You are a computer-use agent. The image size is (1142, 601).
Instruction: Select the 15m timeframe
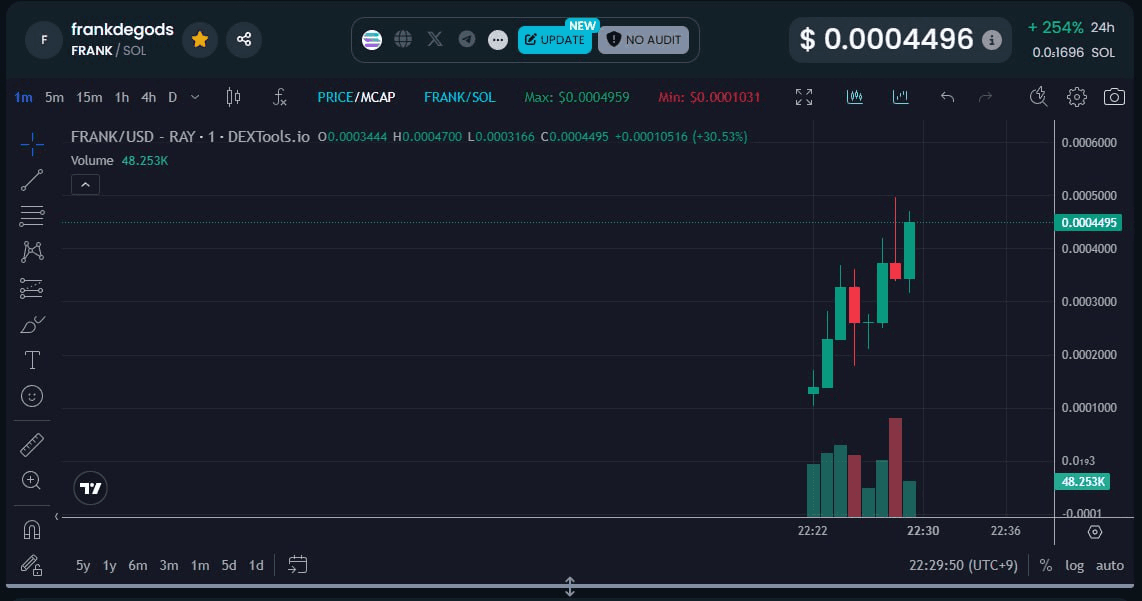[x=89, y=97]
